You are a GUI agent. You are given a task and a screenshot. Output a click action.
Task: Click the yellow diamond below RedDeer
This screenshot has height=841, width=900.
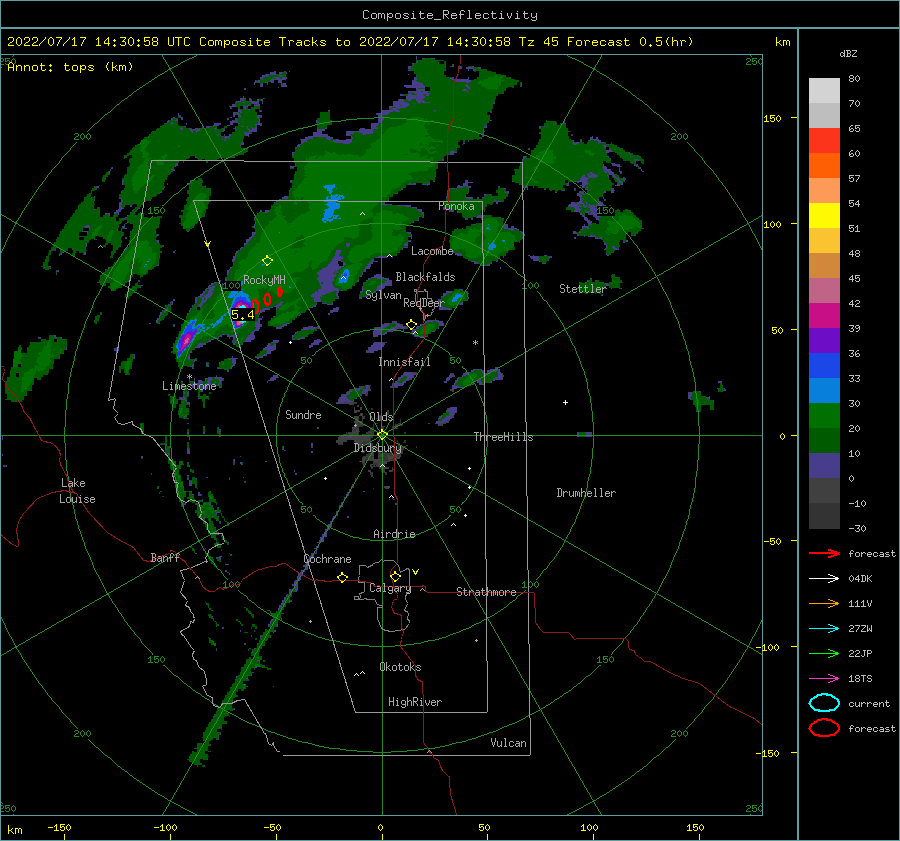pyautogui.click(x=412, y=324)
